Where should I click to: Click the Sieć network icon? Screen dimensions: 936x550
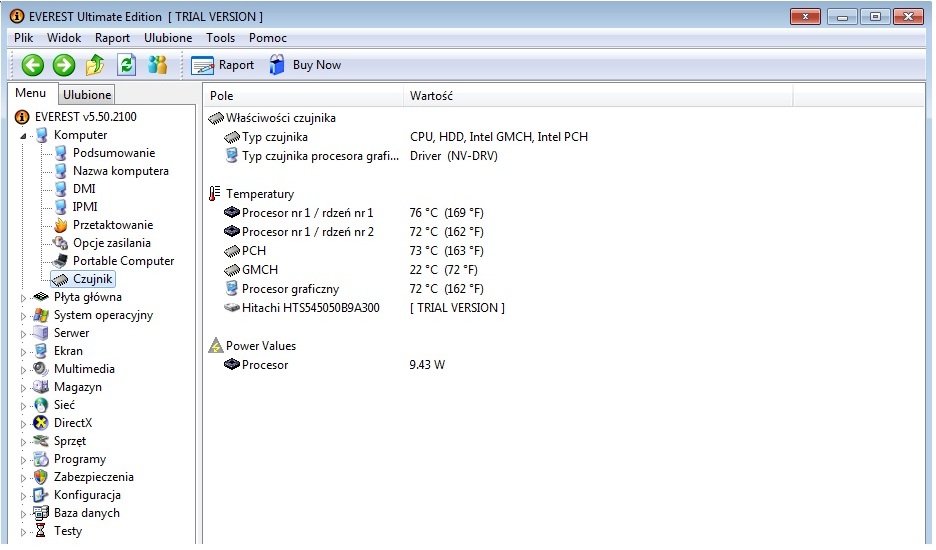tap(41, 405)
